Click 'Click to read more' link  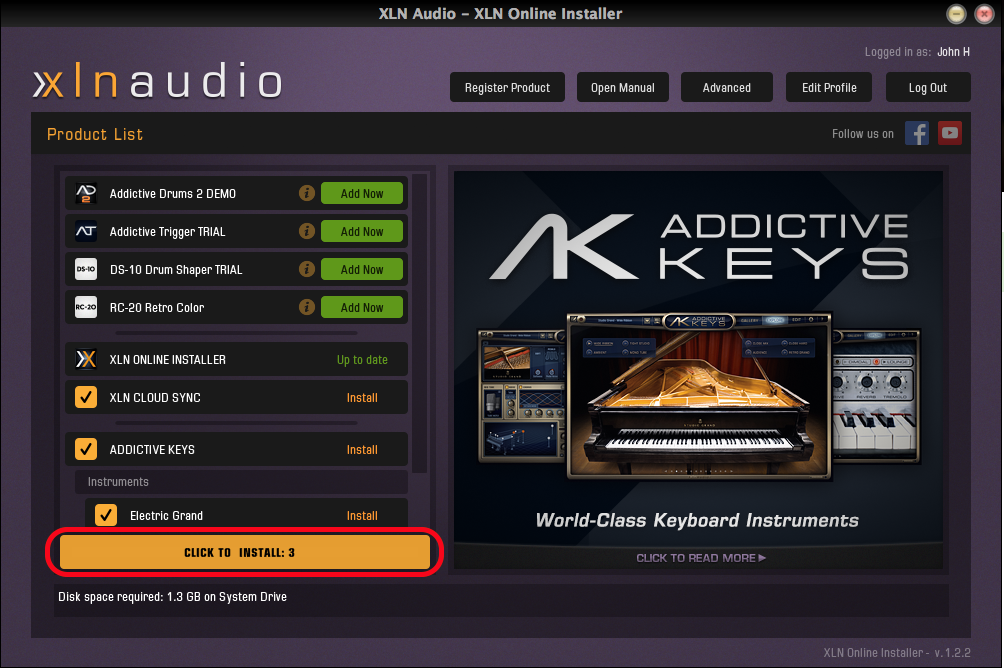click(700, 558)
